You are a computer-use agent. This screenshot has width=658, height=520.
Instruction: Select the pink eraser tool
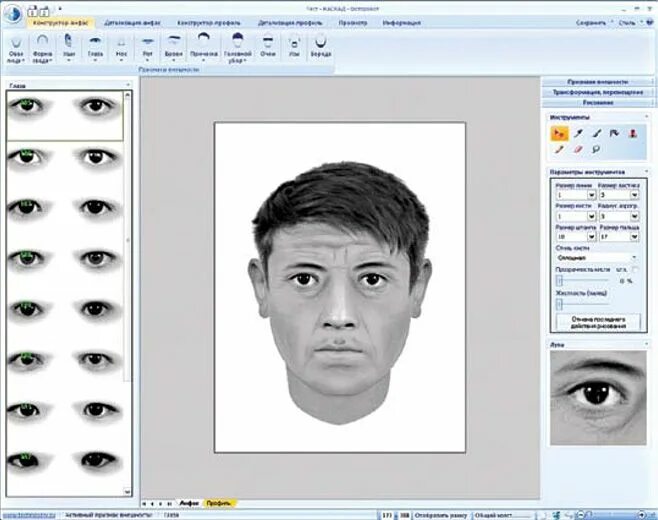[x=578, y=149]
